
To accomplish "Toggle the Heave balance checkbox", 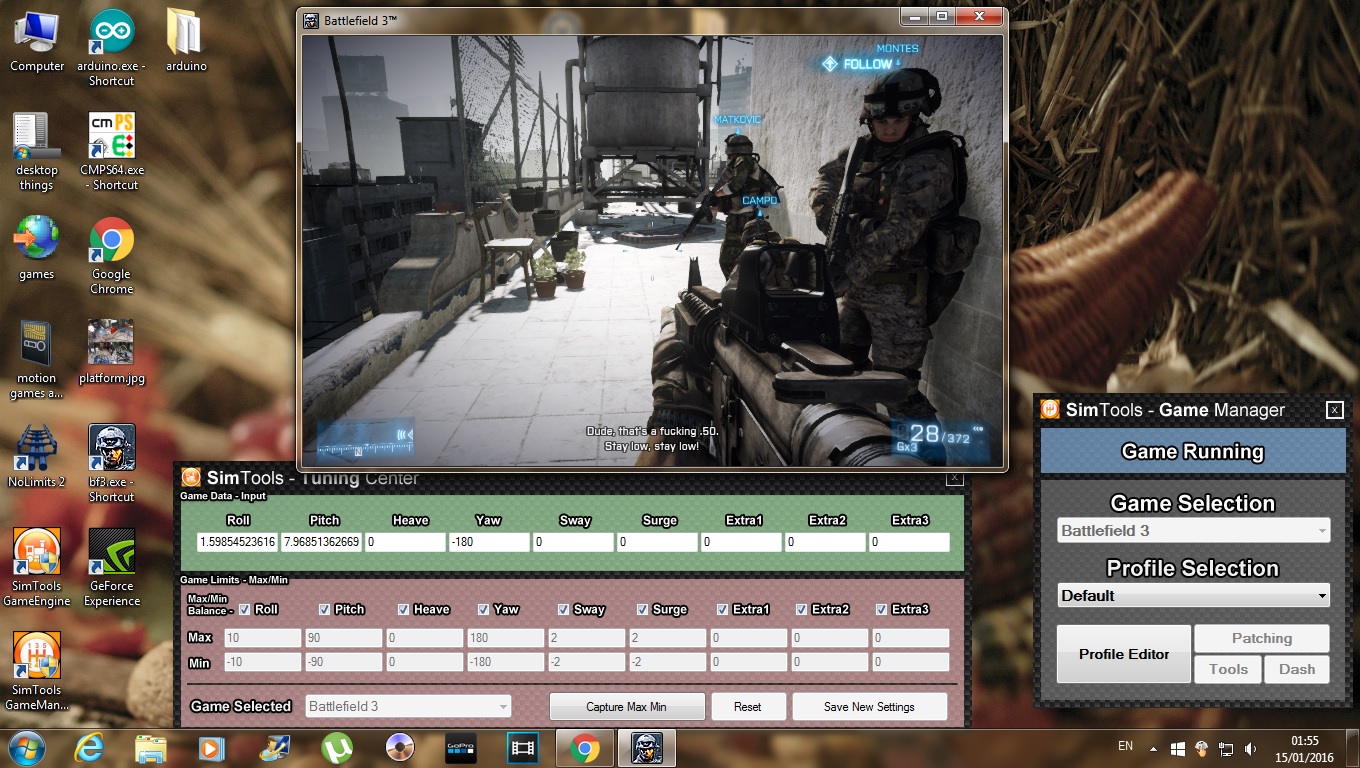I will 403,609.
